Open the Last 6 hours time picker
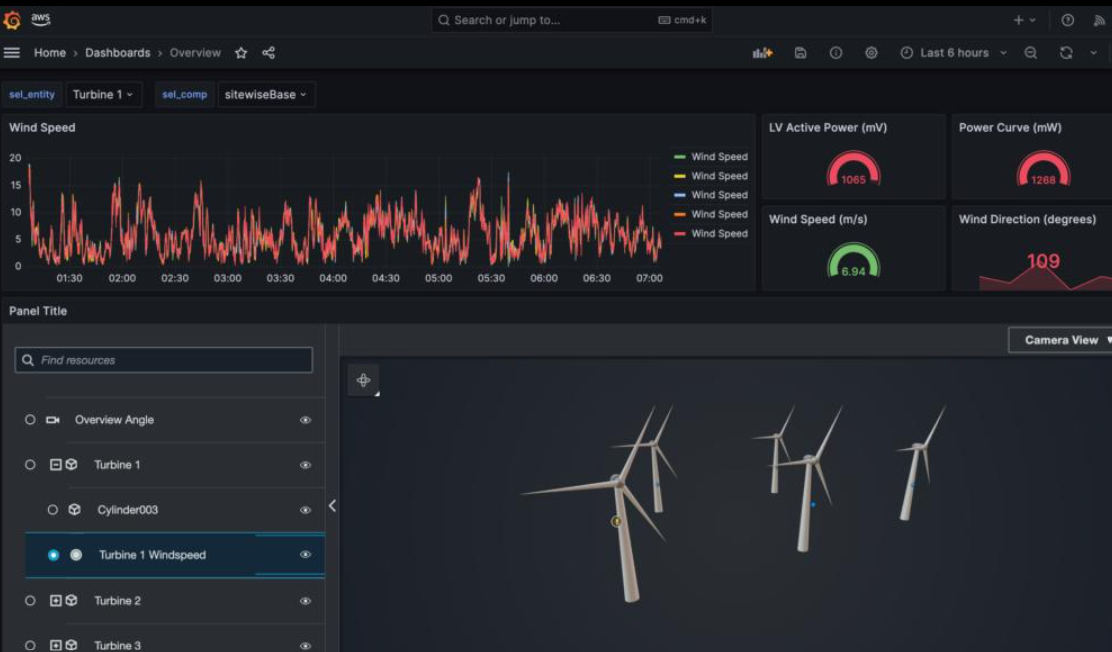 click(x=953, y=53)
